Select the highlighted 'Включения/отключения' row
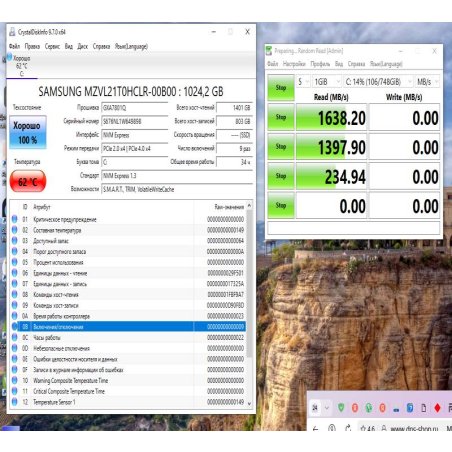The height and width of the screenshot is (452, 452). (x=129, y=326)
